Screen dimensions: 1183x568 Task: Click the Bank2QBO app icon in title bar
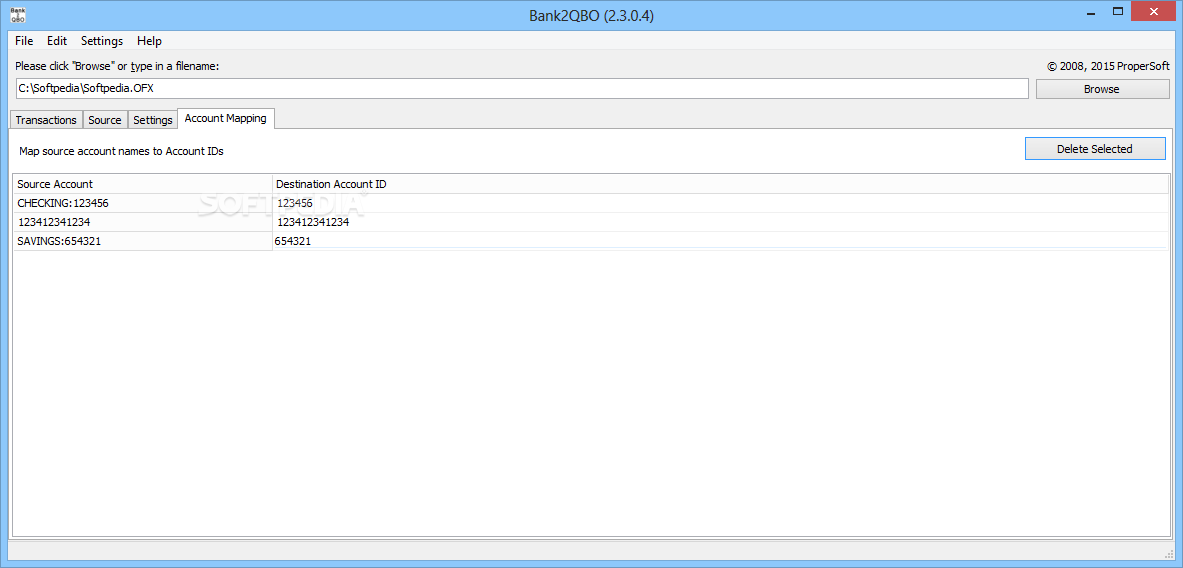tap(16, 14)
